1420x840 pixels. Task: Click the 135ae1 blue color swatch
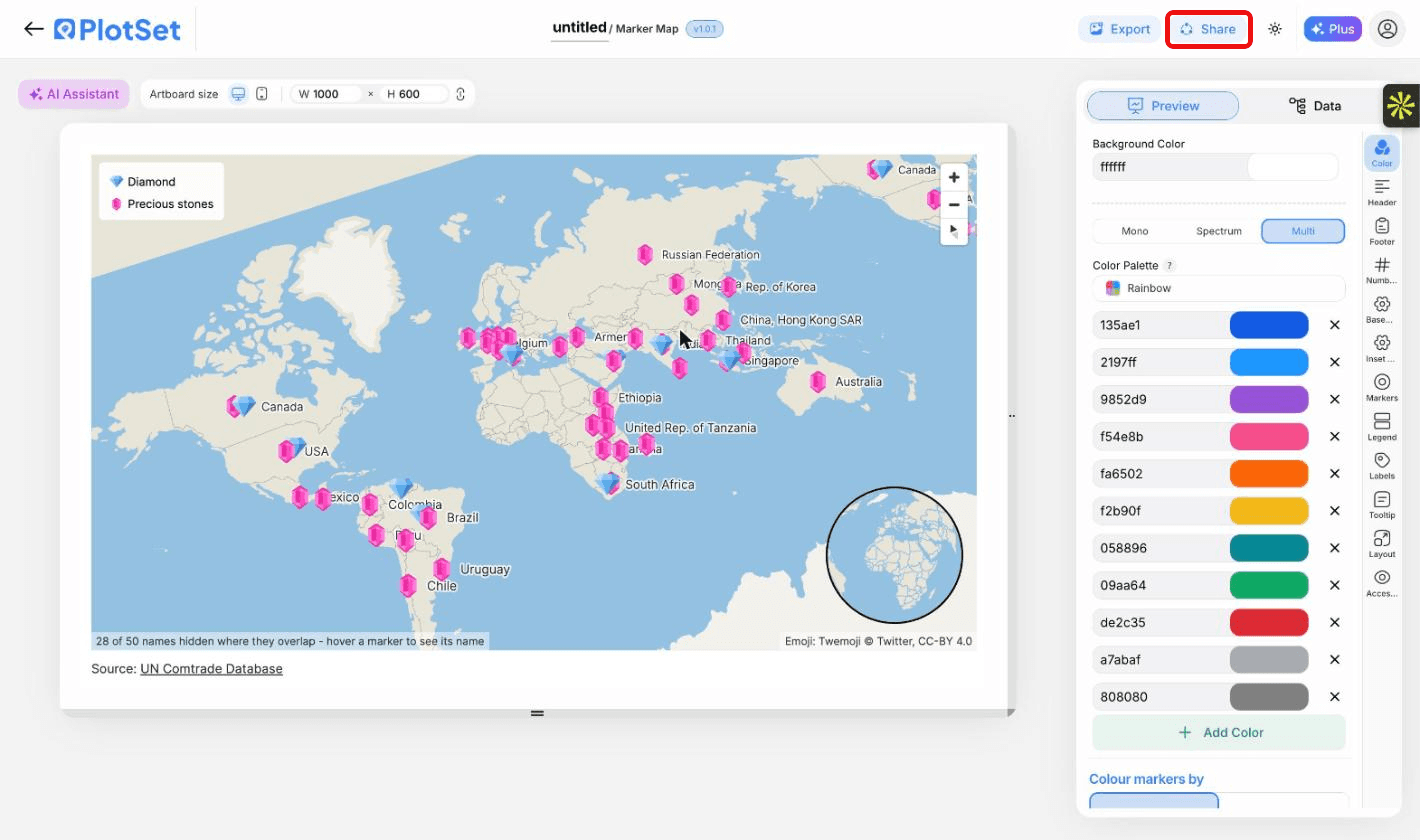(1269, 325)
